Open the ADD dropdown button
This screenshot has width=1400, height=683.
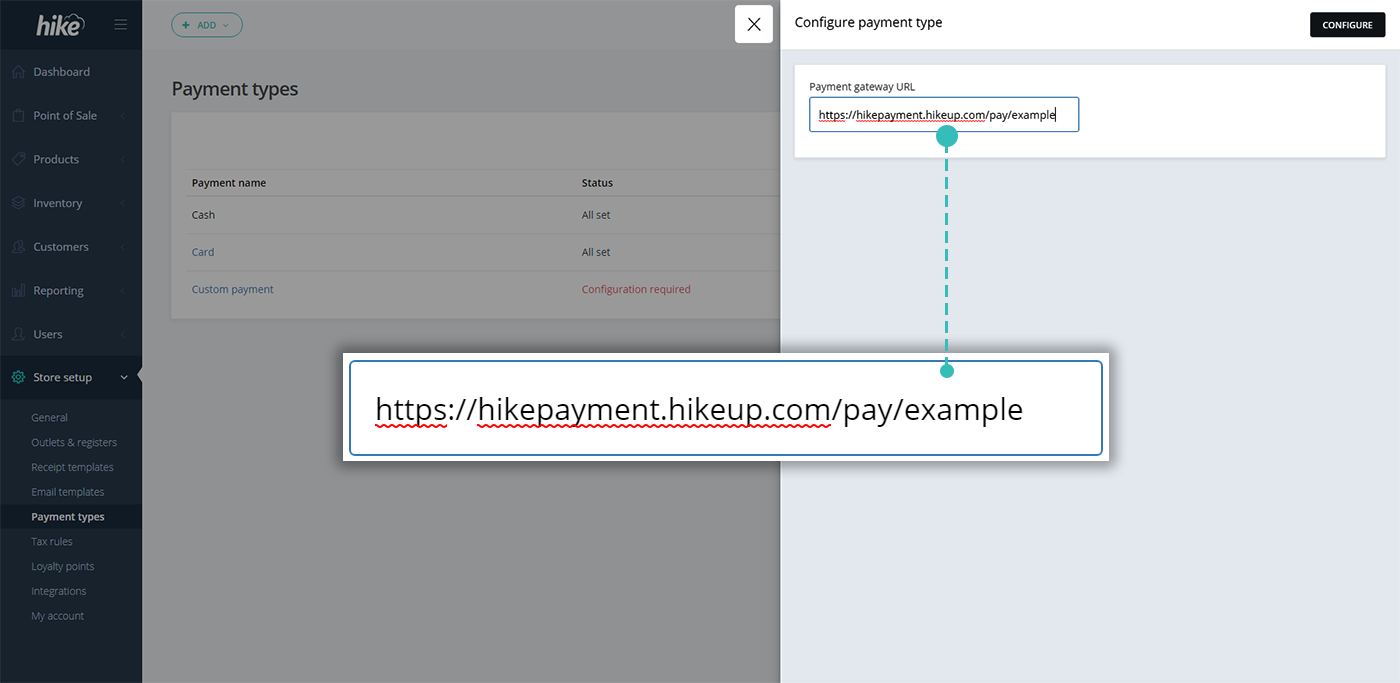point(207,25)
